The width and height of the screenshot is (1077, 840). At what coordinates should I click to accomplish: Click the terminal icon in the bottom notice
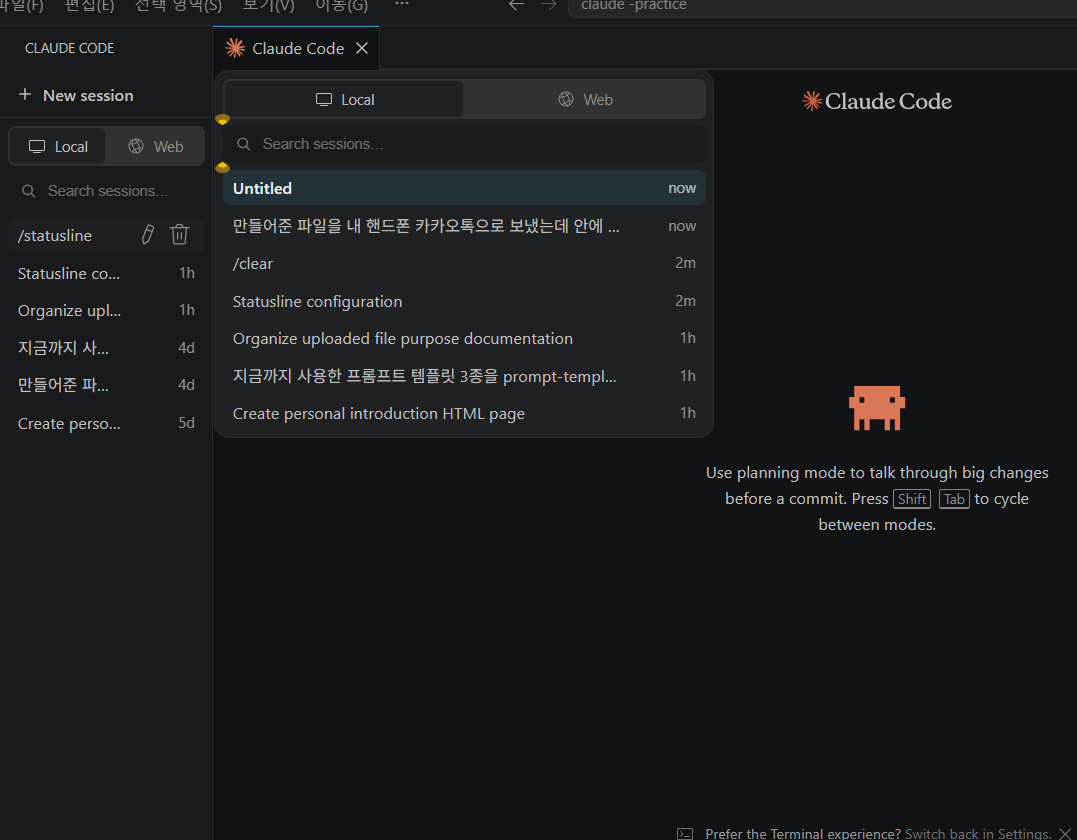point(685,833)
